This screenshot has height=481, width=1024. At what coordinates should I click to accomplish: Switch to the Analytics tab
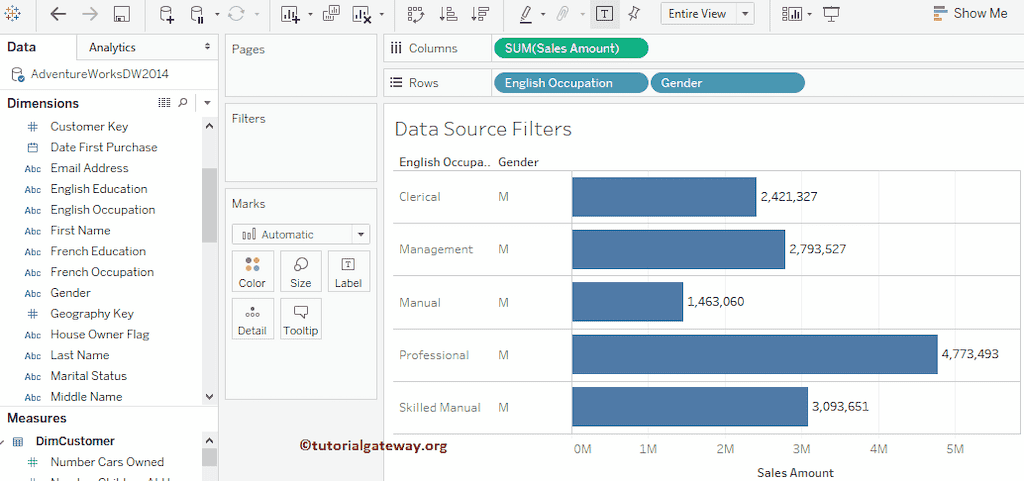tap(112, 47)
